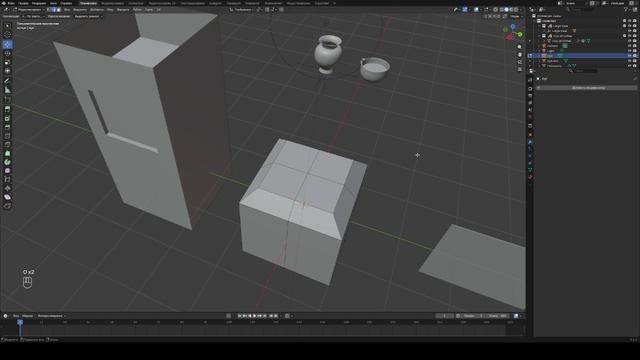The image size is (640, 360).
Task: Open the Options dropdown in viewport header
Action: click(516, 16)
